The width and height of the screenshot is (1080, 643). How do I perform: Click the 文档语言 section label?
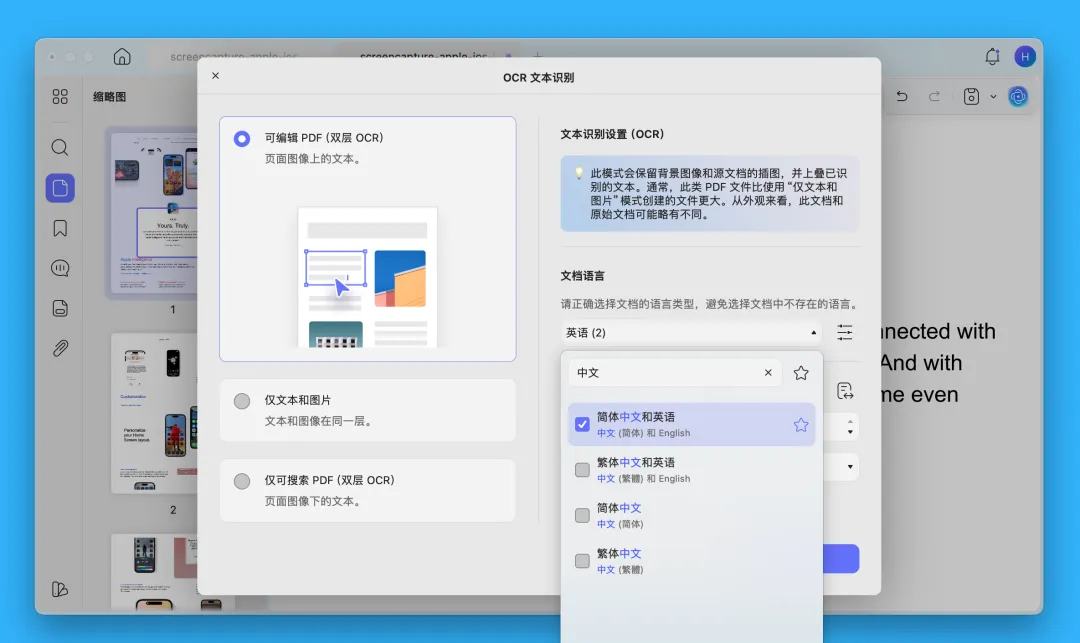coord(583,275)
